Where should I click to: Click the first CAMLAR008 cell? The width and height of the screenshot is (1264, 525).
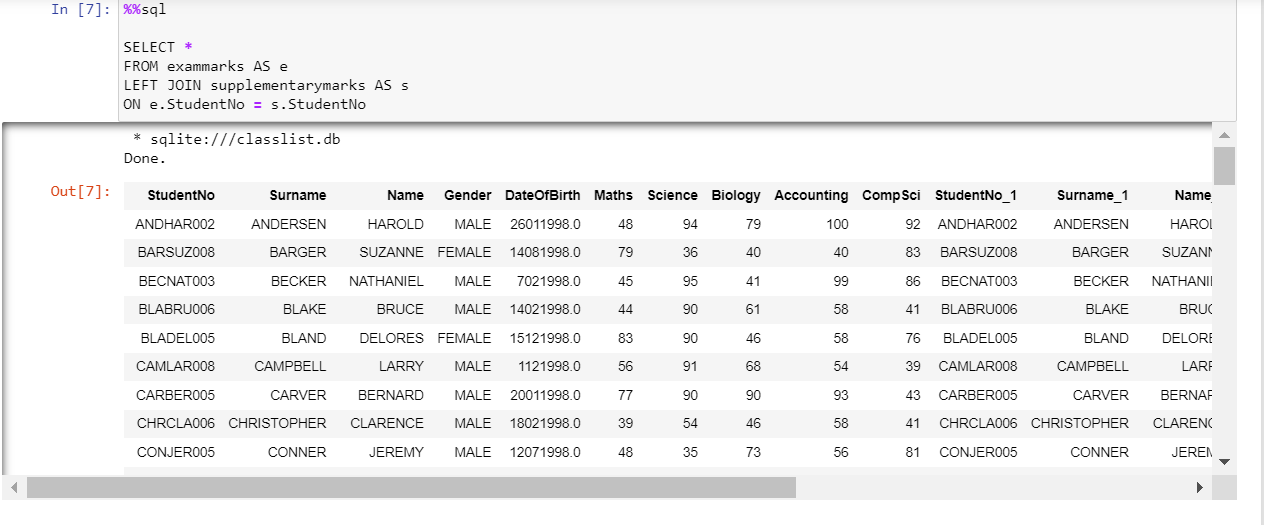click(x=176, y=366)
